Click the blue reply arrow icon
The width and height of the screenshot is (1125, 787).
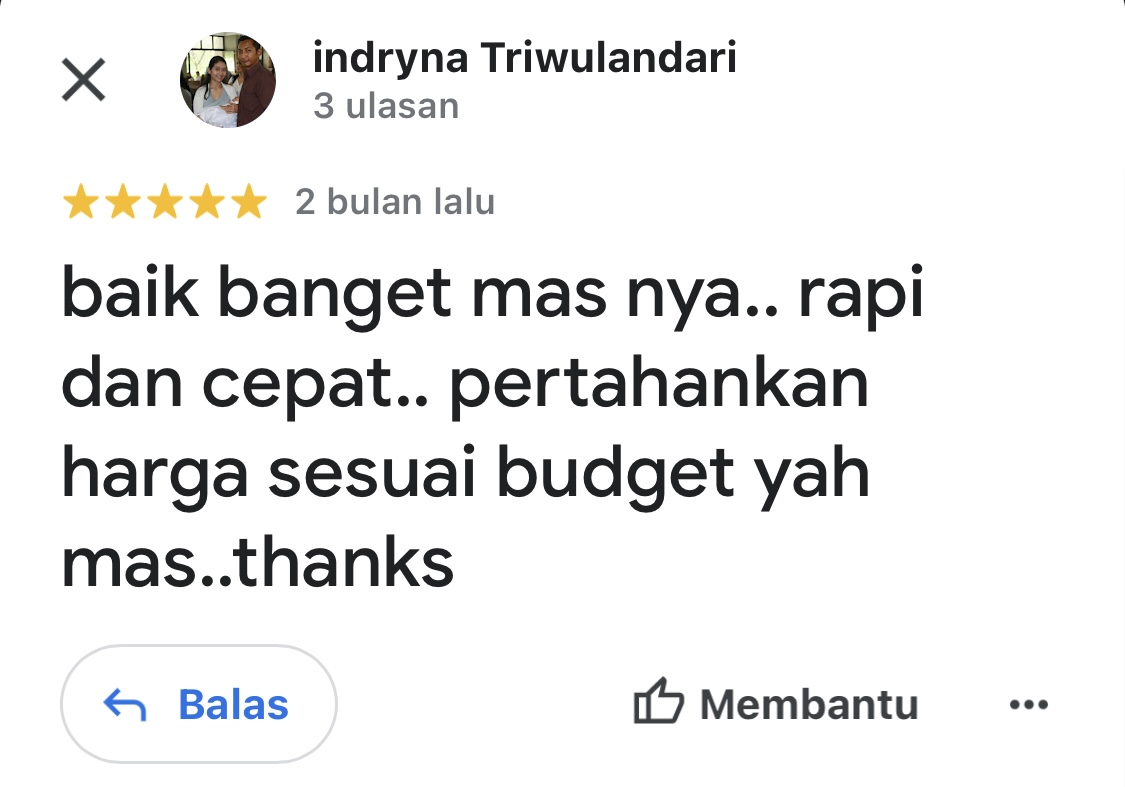(x=125, y=704)
